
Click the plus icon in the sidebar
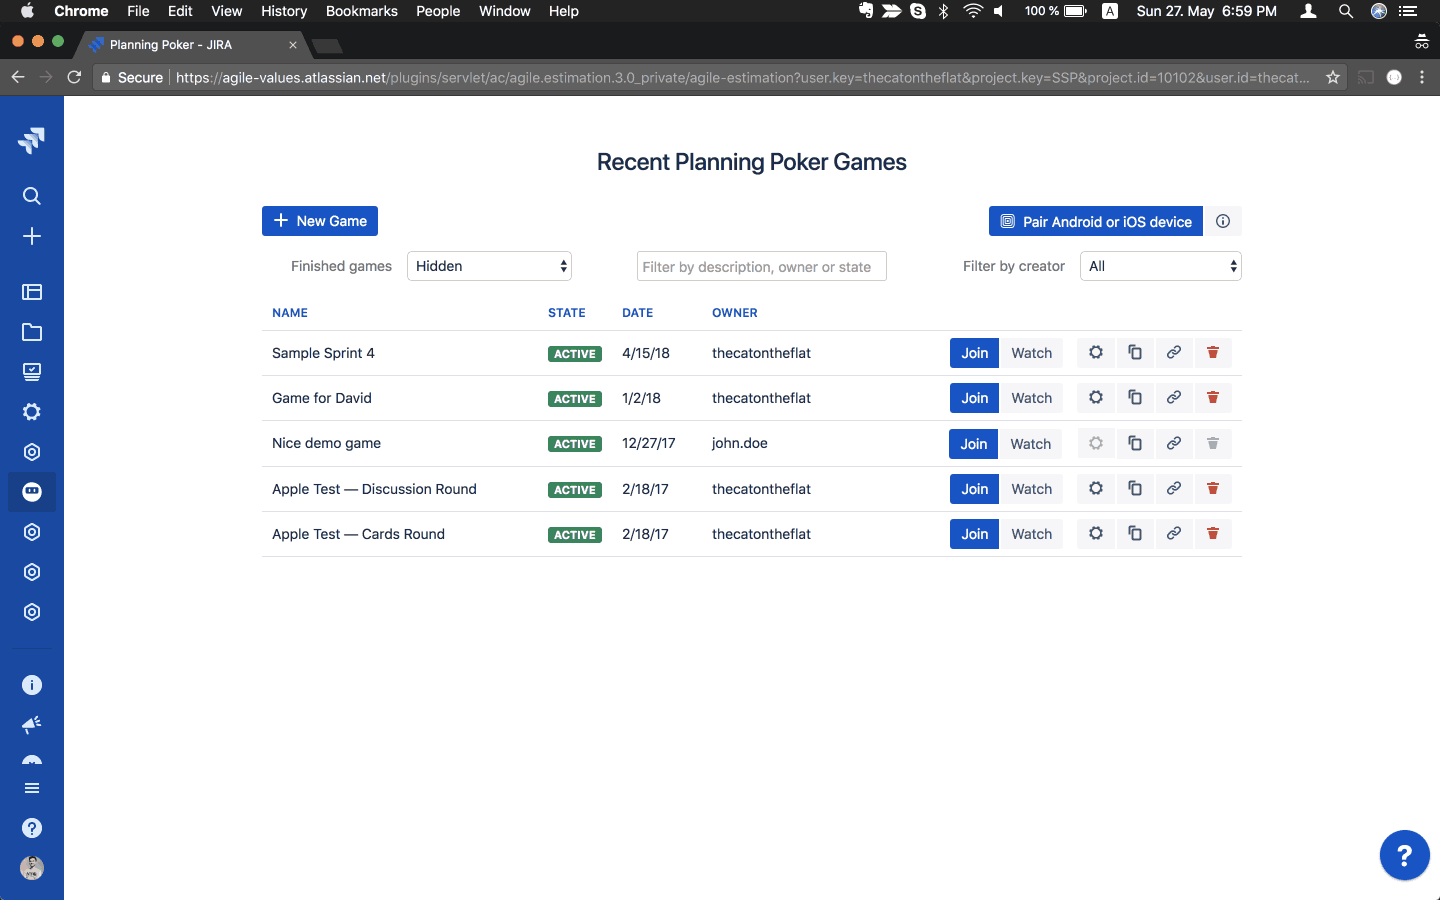31,236
